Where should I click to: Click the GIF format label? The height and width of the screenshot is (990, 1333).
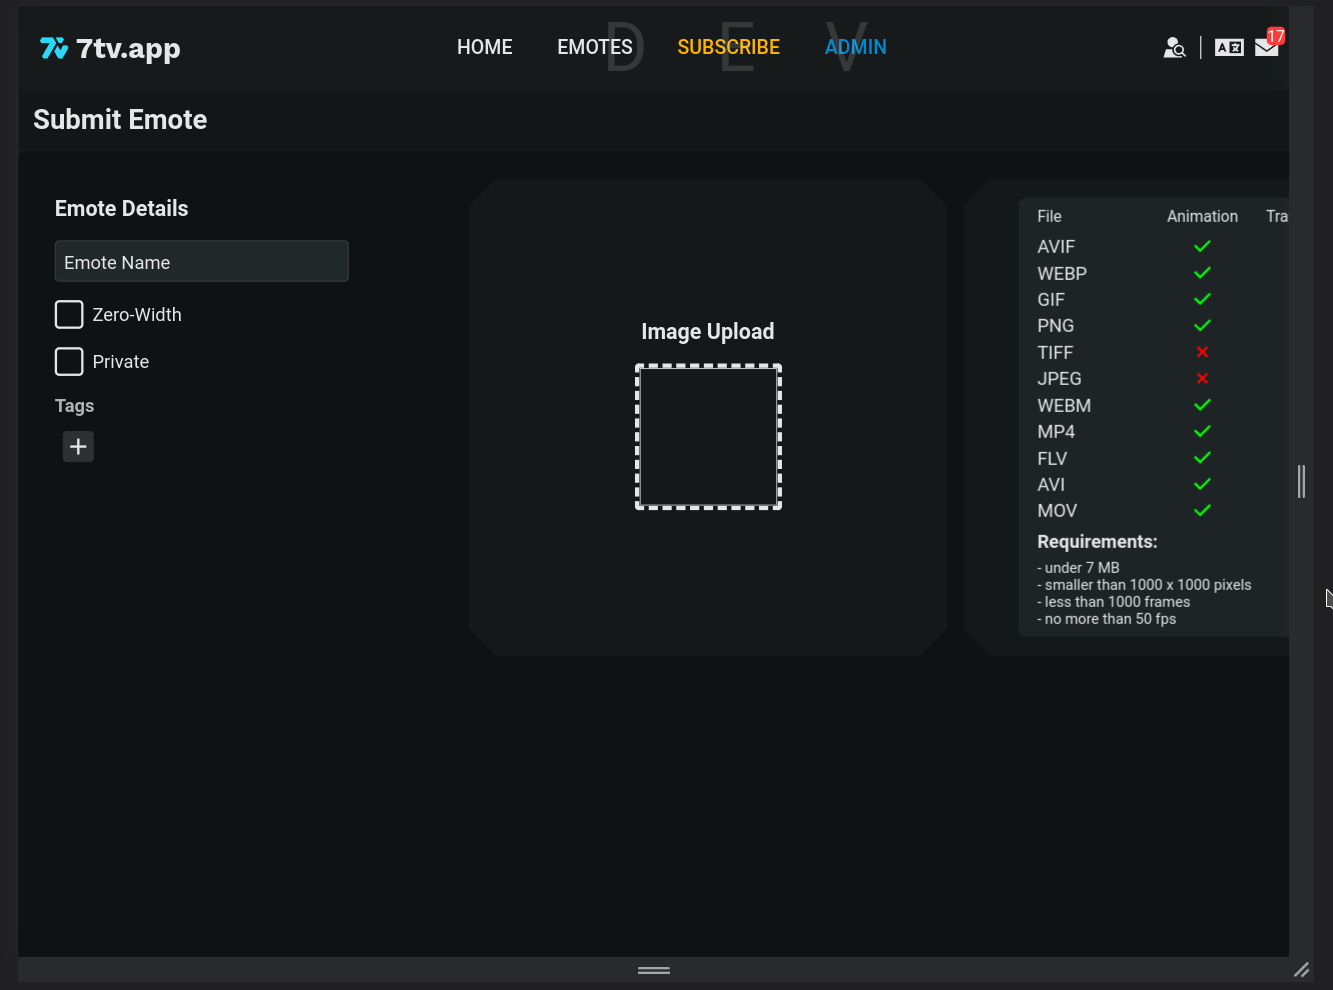click(1051, 300)
